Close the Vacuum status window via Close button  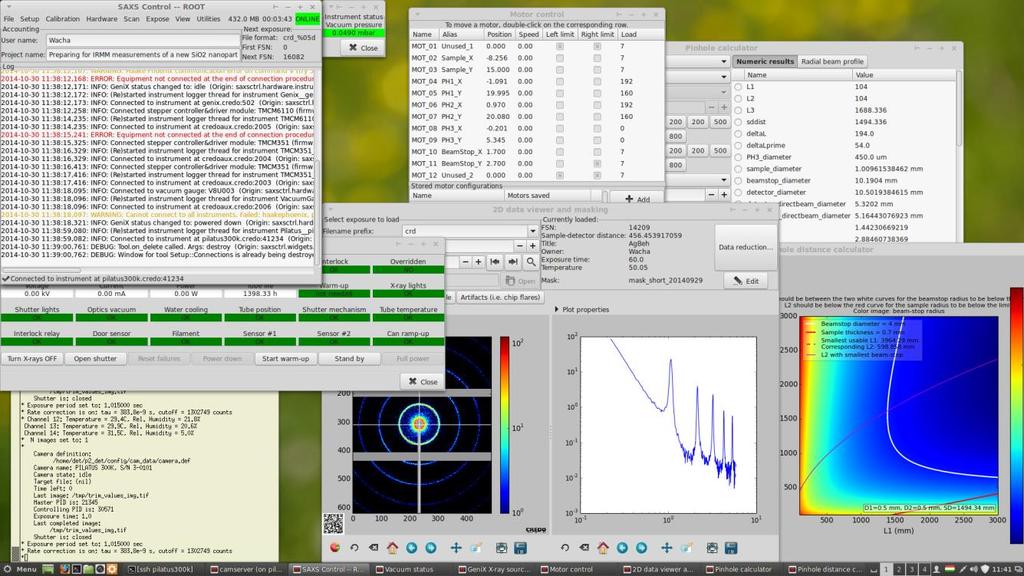point(363,48)
